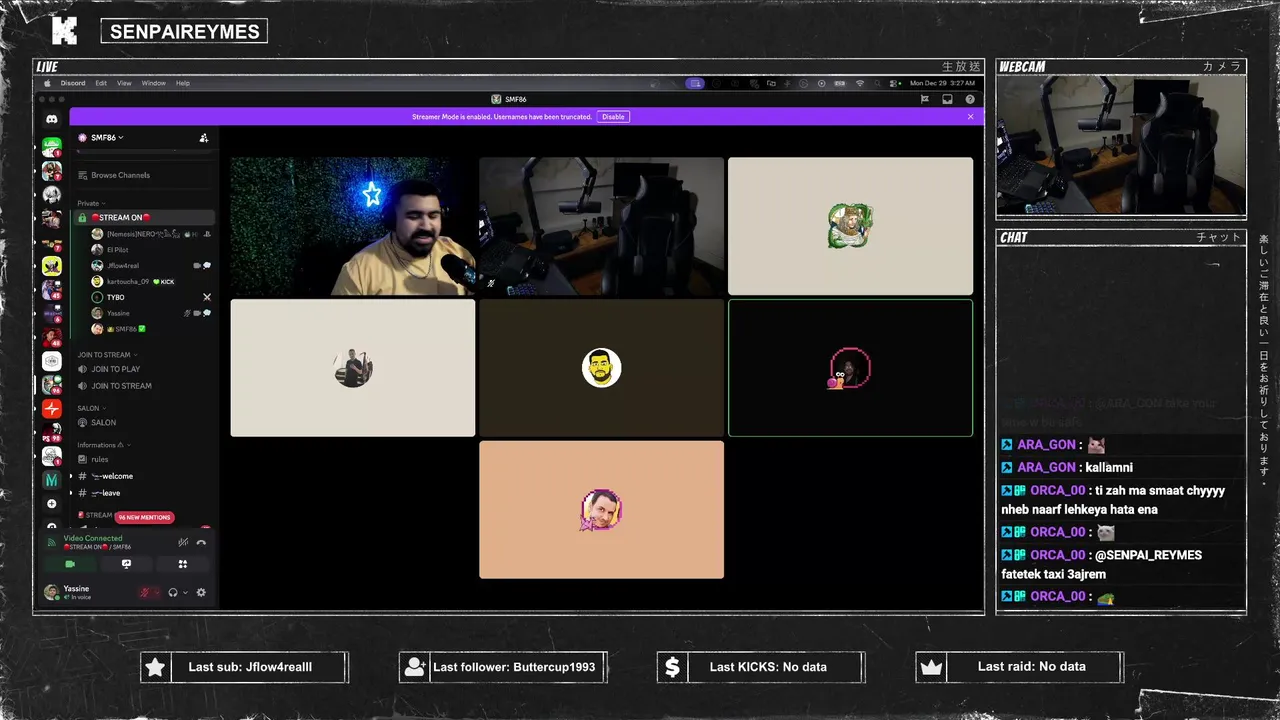Jump to 96 NEW MENTIONS
Screen dimensions: 1280x720
(x=145, y=517)
